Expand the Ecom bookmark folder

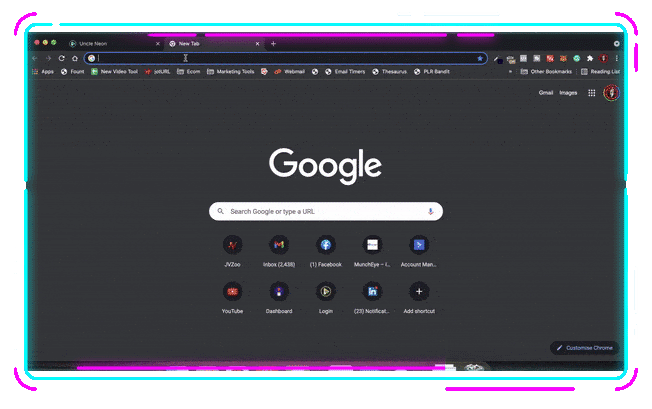[x=188, y=71]
